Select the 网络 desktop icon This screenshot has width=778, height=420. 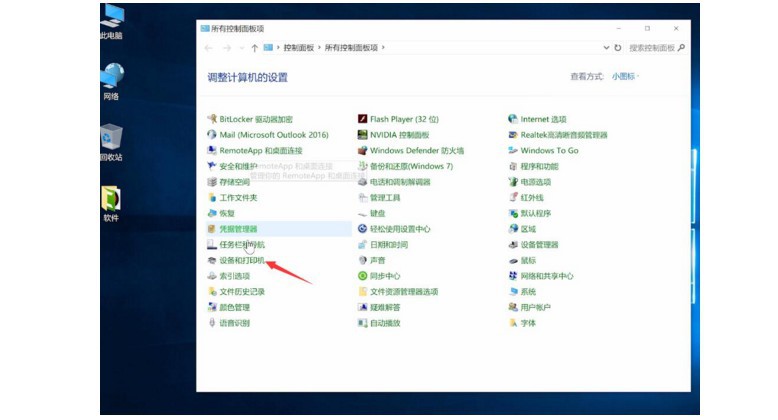click(112, 82)
